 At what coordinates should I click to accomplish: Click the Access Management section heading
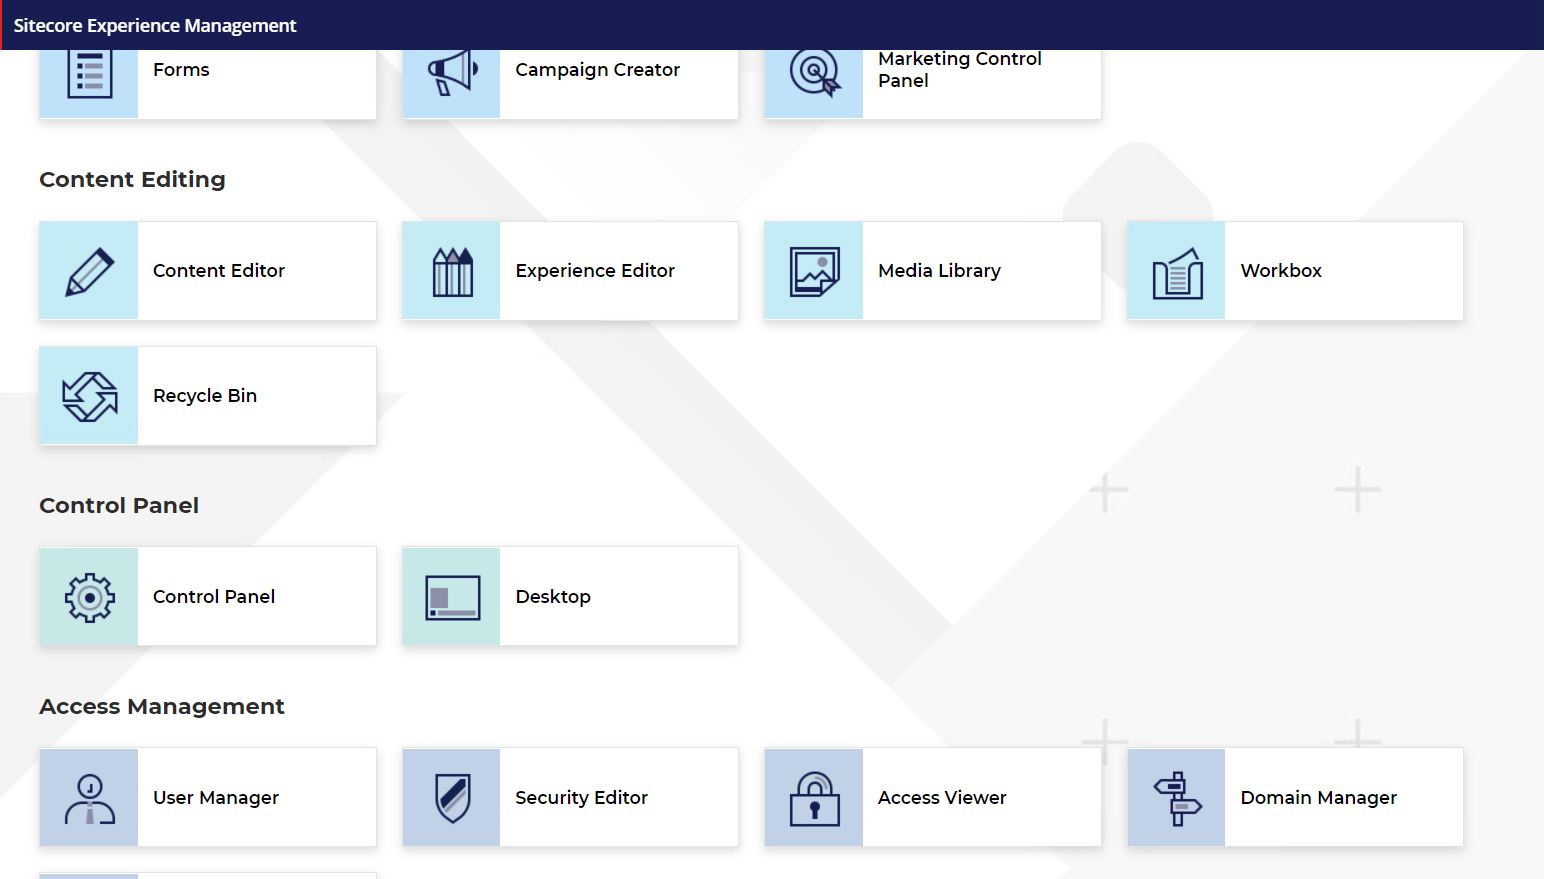point(162,707)
